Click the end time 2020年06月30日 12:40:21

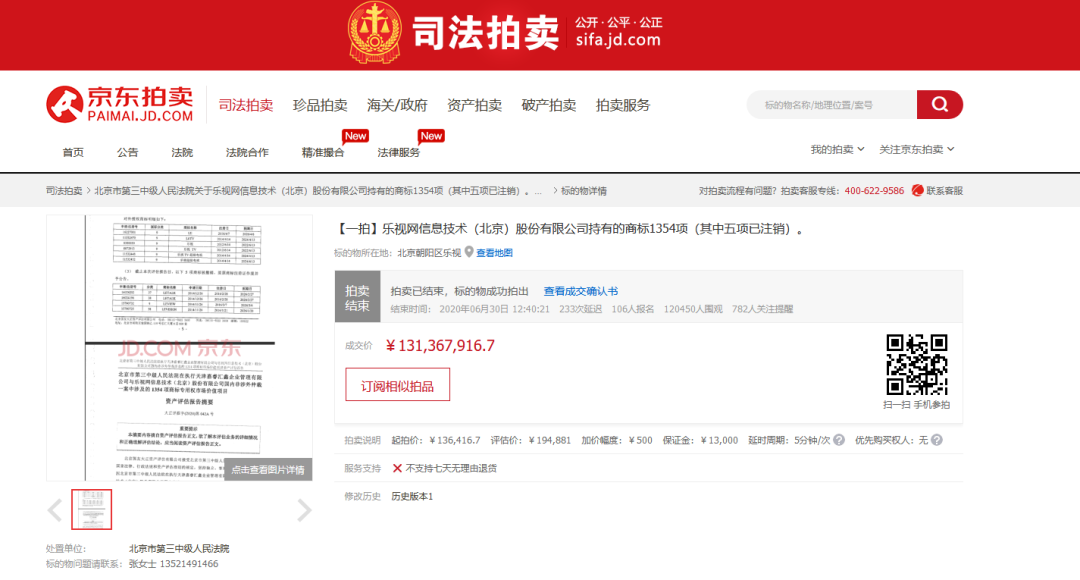click(x=495, y=309)
